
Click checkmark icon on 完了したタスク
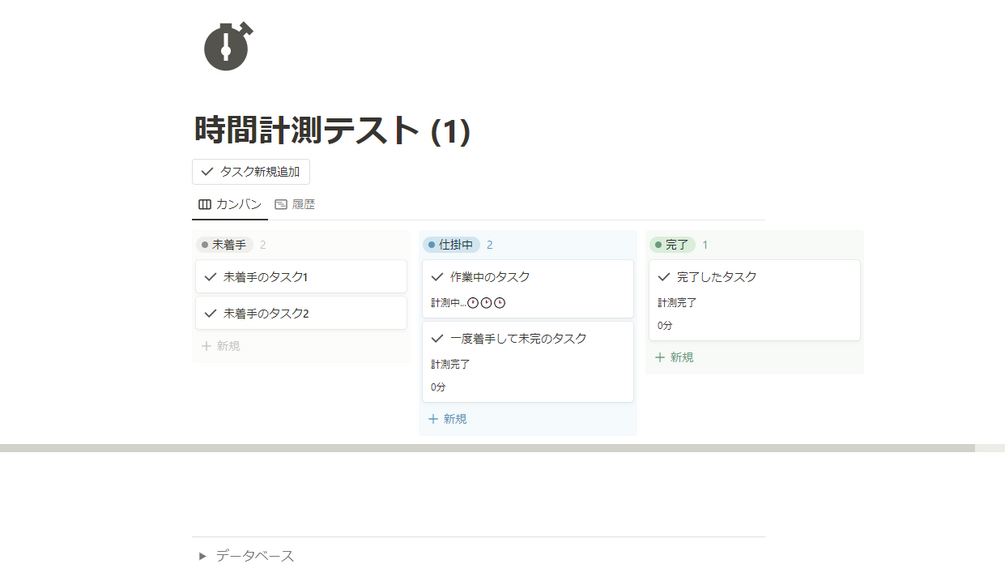pos(664,277)
